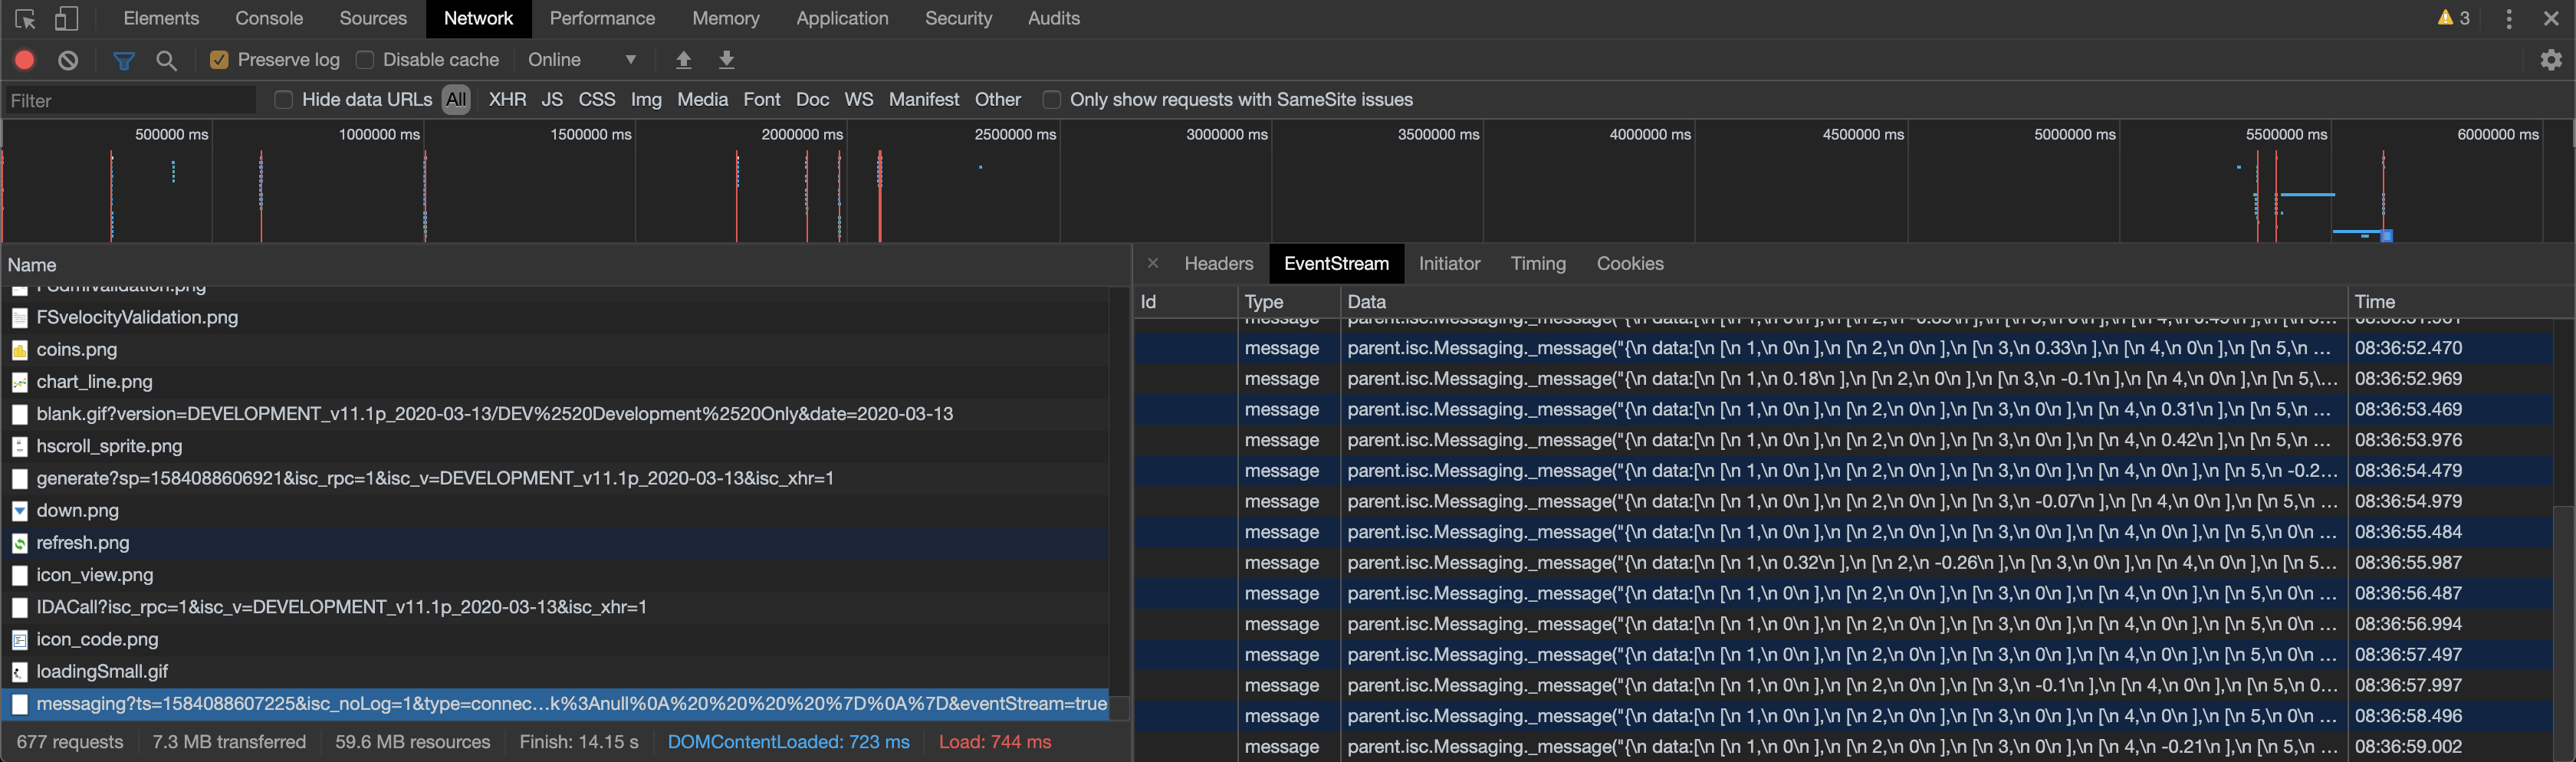Screen dimensions: 2576x762
Task: Stop recording the network log
Action: pos(25,60)
